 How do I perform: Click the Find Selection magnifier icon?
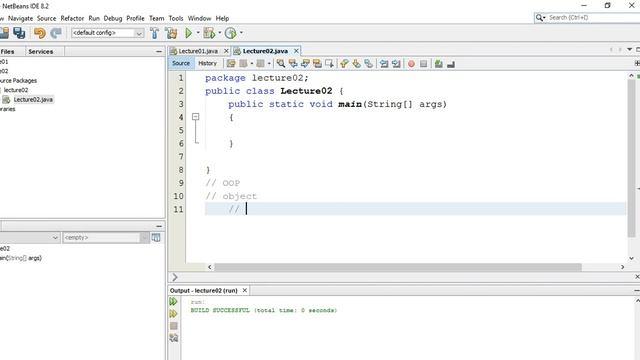click(x=281, y=64)
